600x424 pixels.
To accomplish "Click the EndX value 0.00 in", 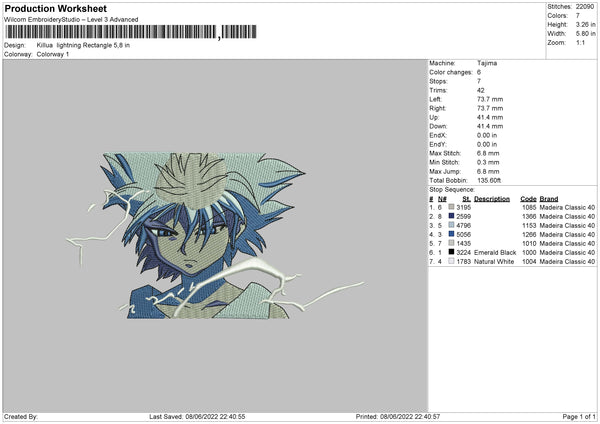I will click(487, 135).
